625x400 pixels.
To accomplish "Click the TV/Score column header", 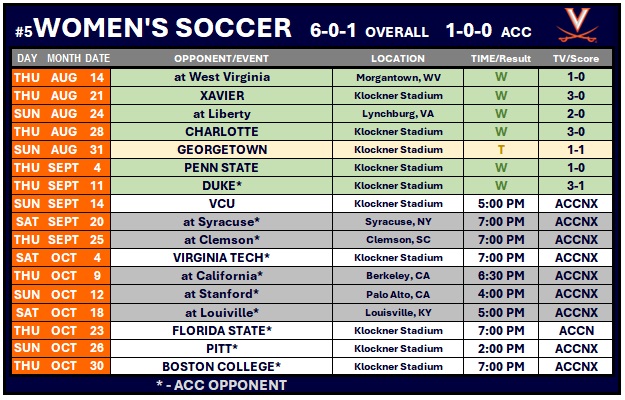I will [576, 59].
